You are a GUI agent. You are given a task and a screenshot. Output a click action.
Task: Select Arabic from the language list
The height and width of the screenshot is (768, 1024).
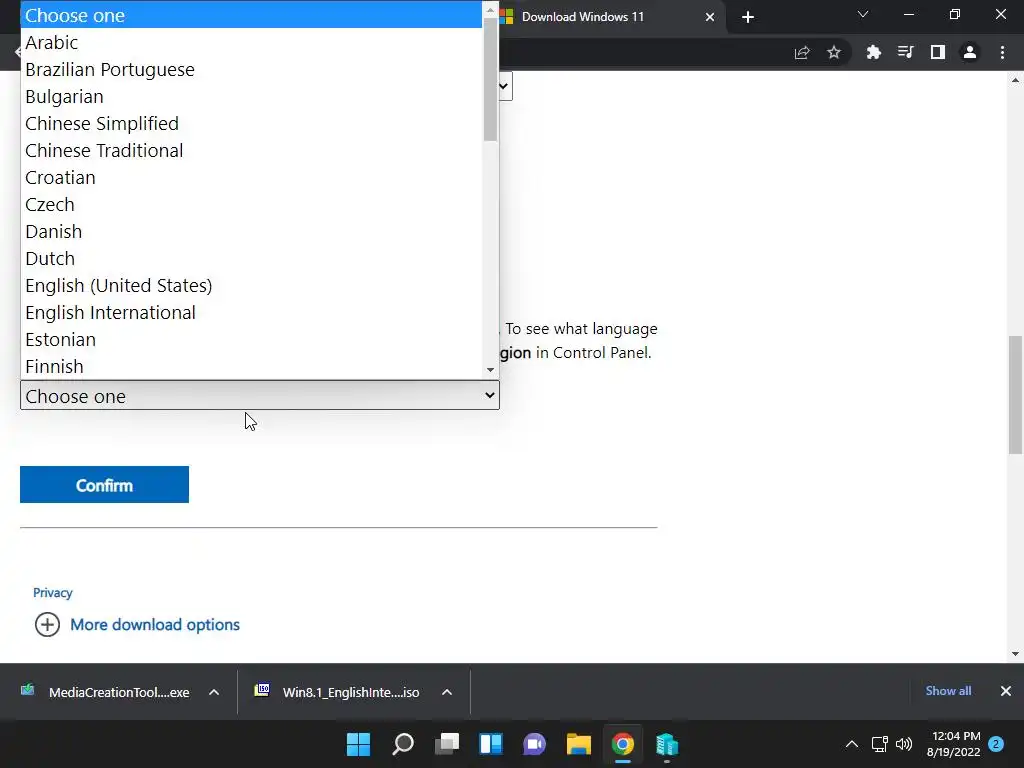(251, 42)
